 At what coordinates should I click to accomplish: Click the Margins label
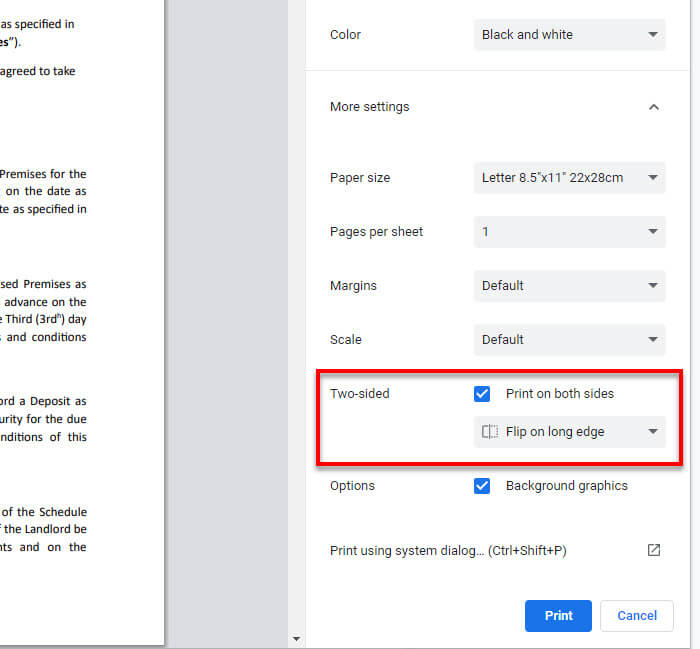coord(353,286)
